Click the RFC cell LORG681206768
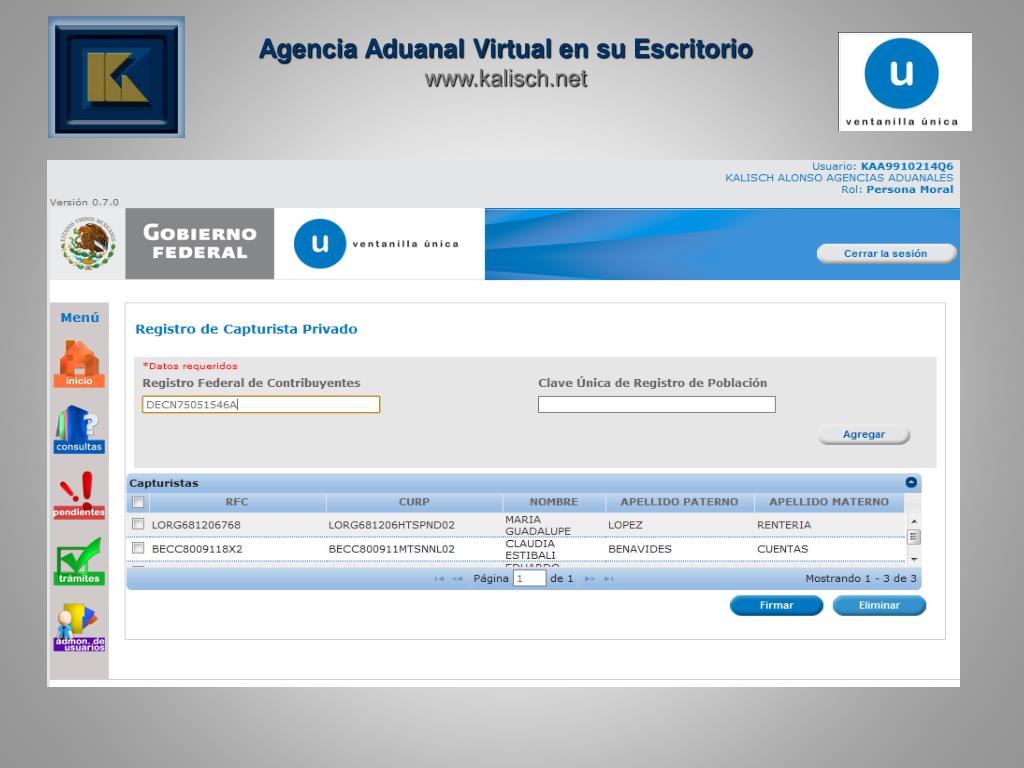Screen dimensions: 1024x768 (196, 525)
